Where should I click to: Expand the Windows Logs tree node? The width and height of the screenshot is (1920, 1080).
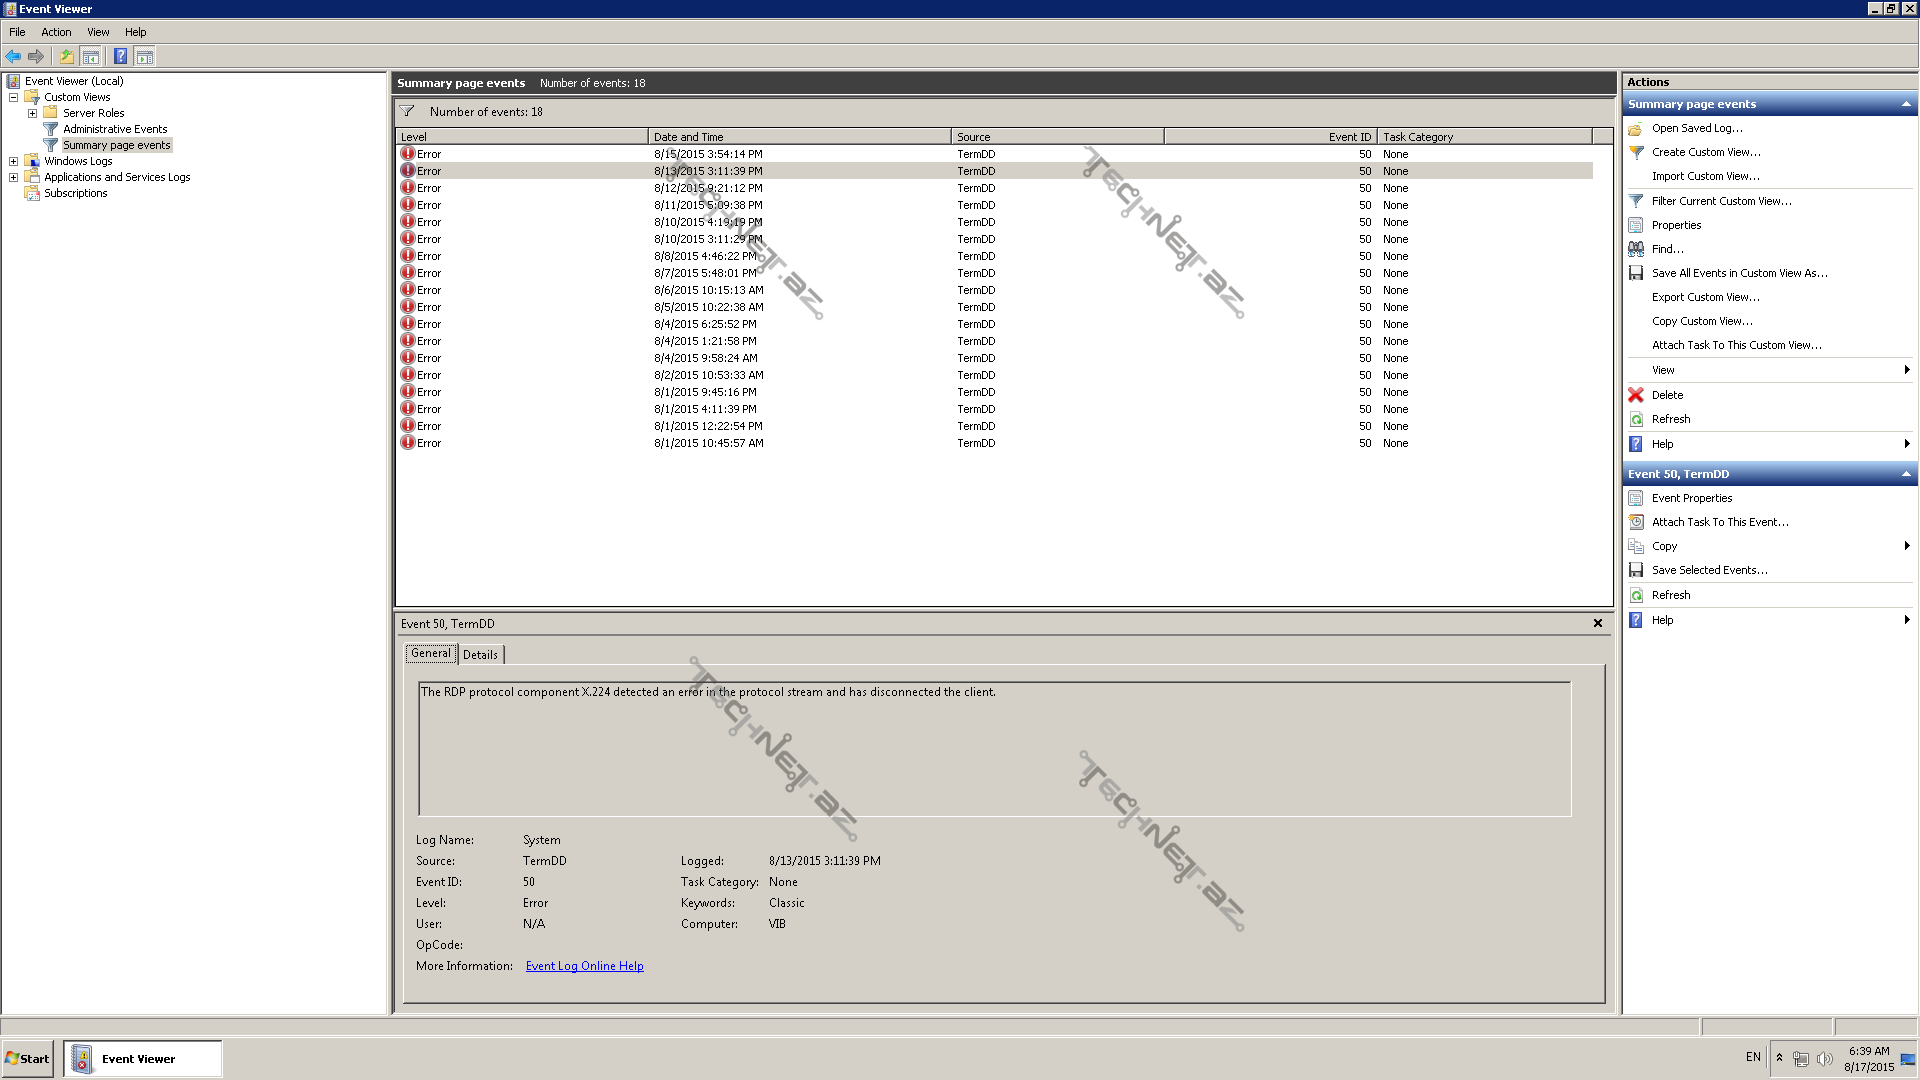tap(13, 161)
